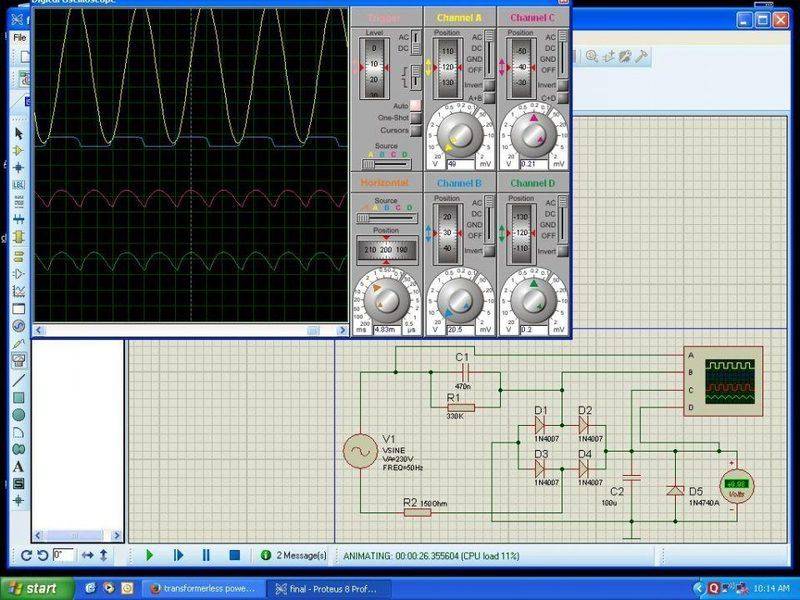Click the rotate clockwise icon
The height and width of the screenshot is (600, 800).
pyautogui.click(x=27, y=555)
